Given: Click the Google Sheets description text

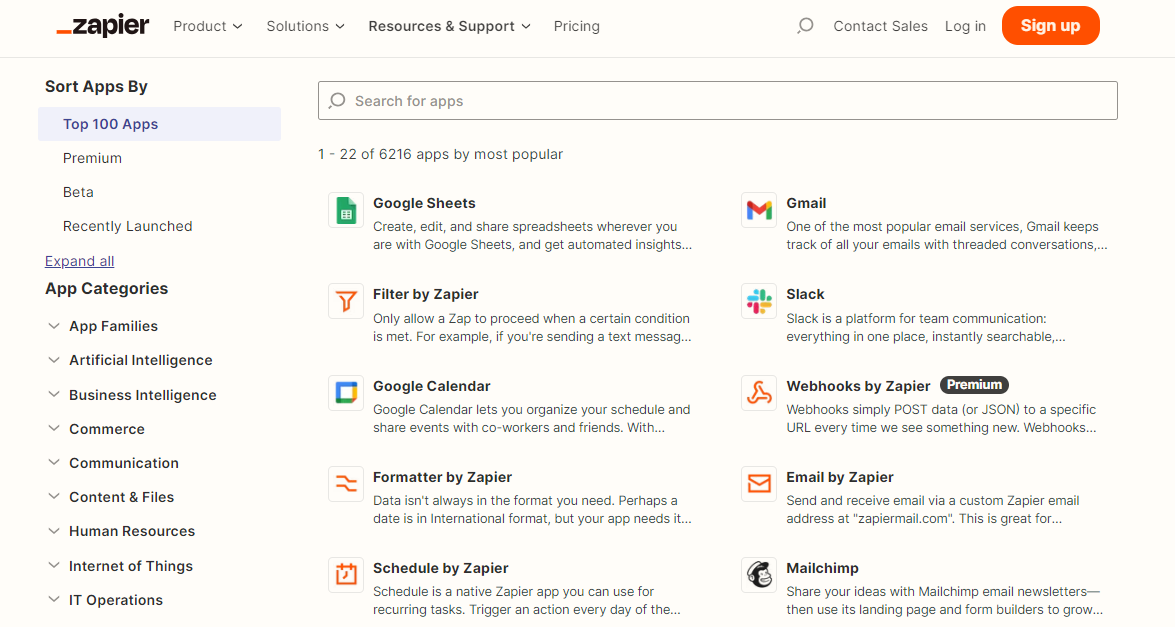Looking at the screenshot, I should point(533,235).
